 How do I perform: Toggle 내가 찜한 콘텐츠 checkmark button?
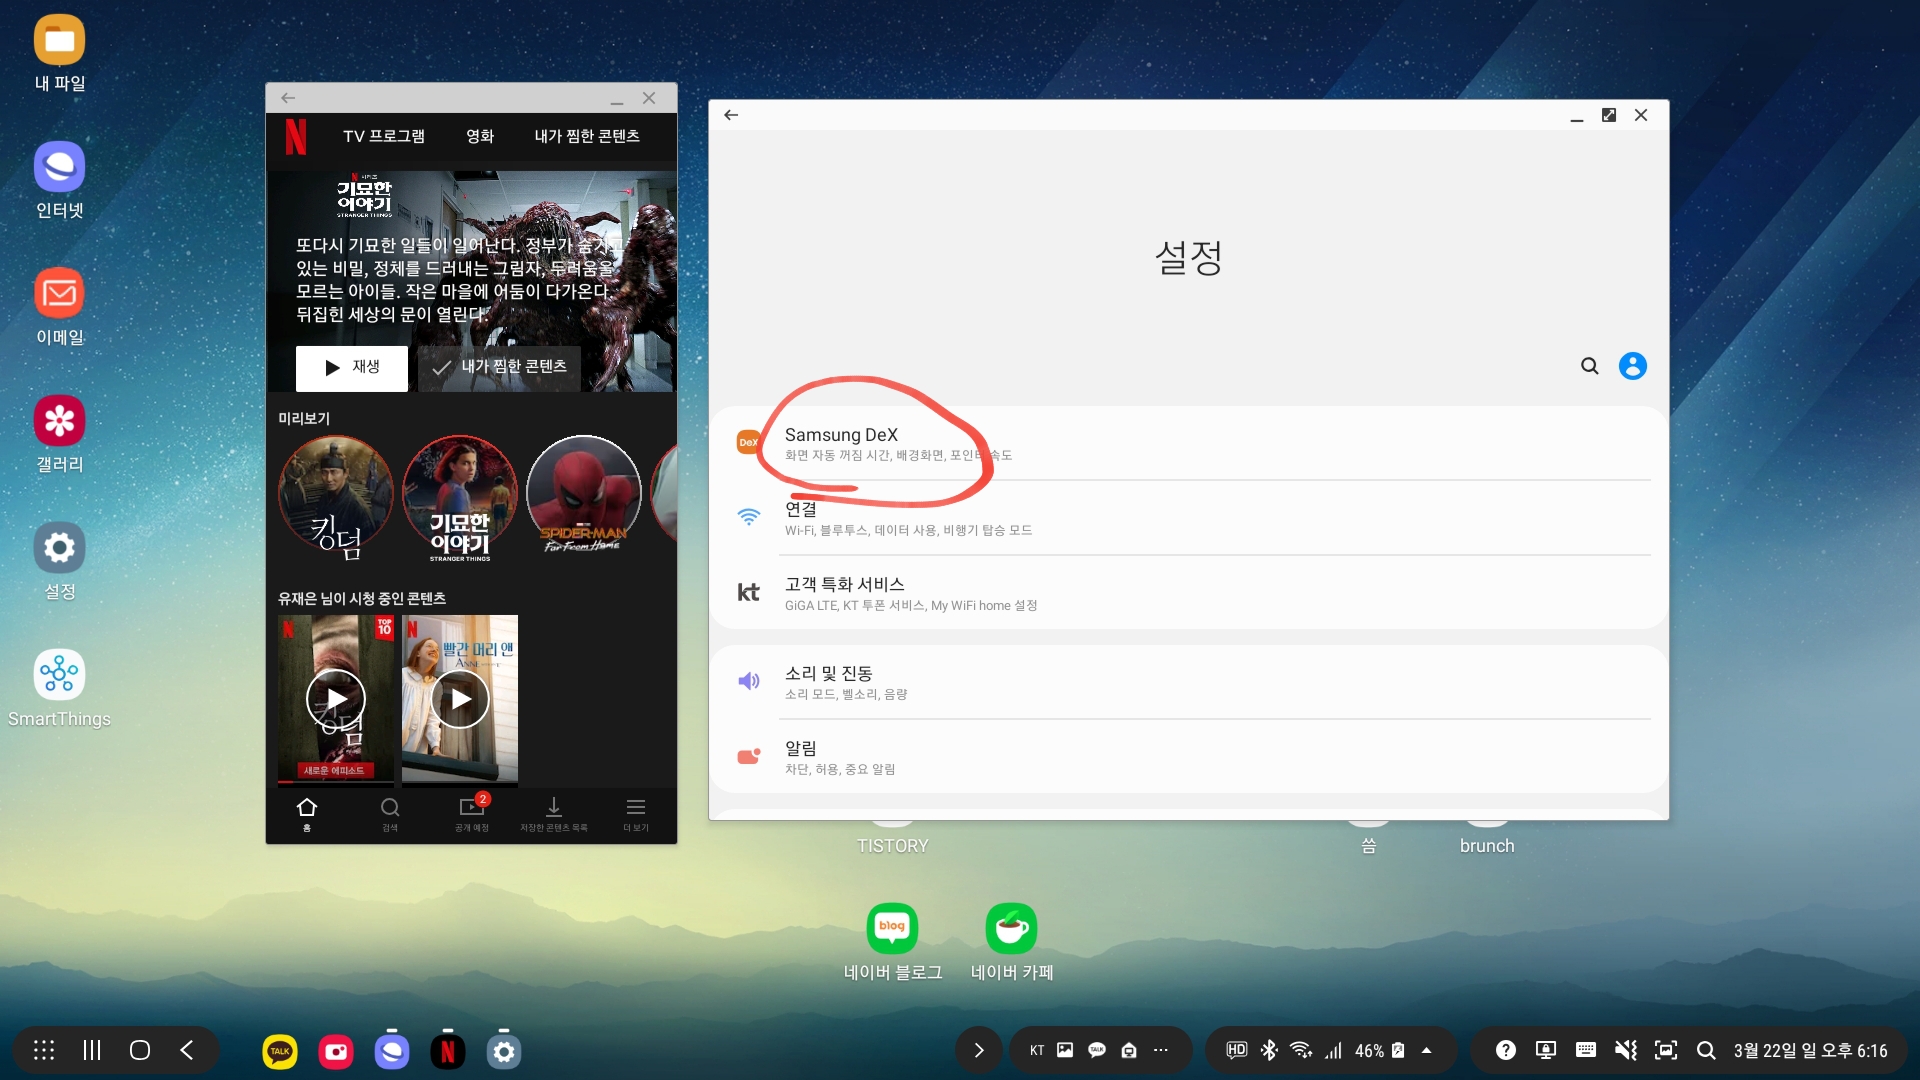499,367
